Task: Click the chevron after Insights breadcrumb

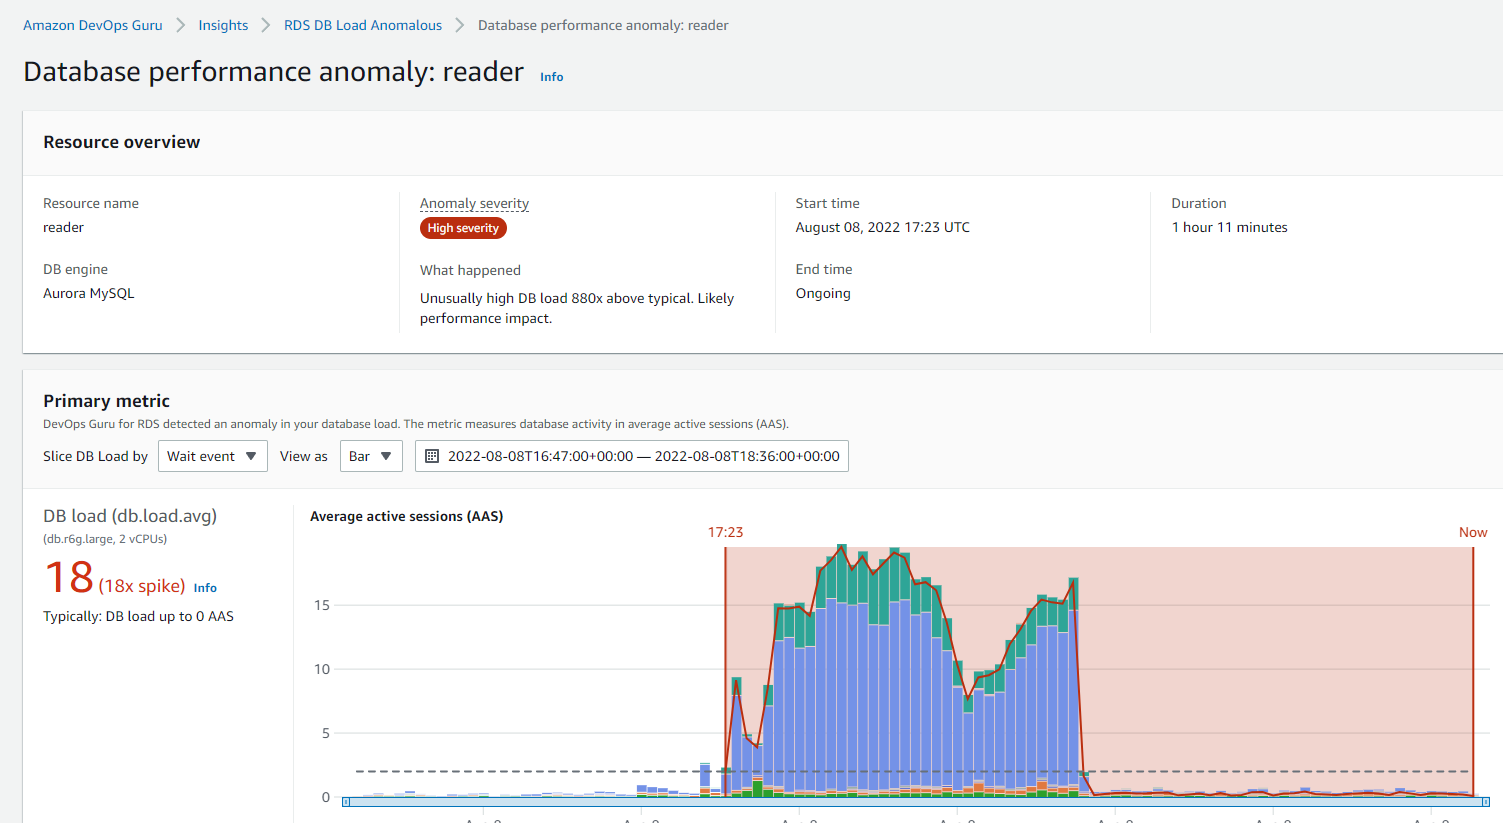Action: click(266, 25)
